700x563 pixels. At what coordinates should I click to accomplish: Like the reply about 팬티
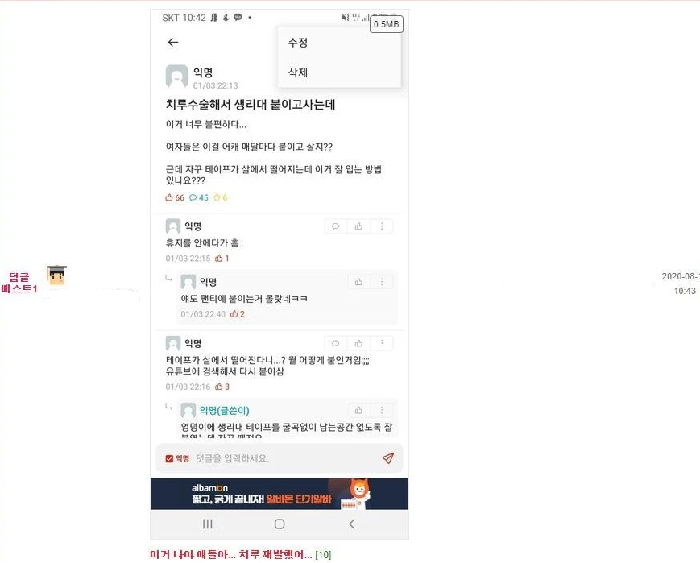point(358,282)
